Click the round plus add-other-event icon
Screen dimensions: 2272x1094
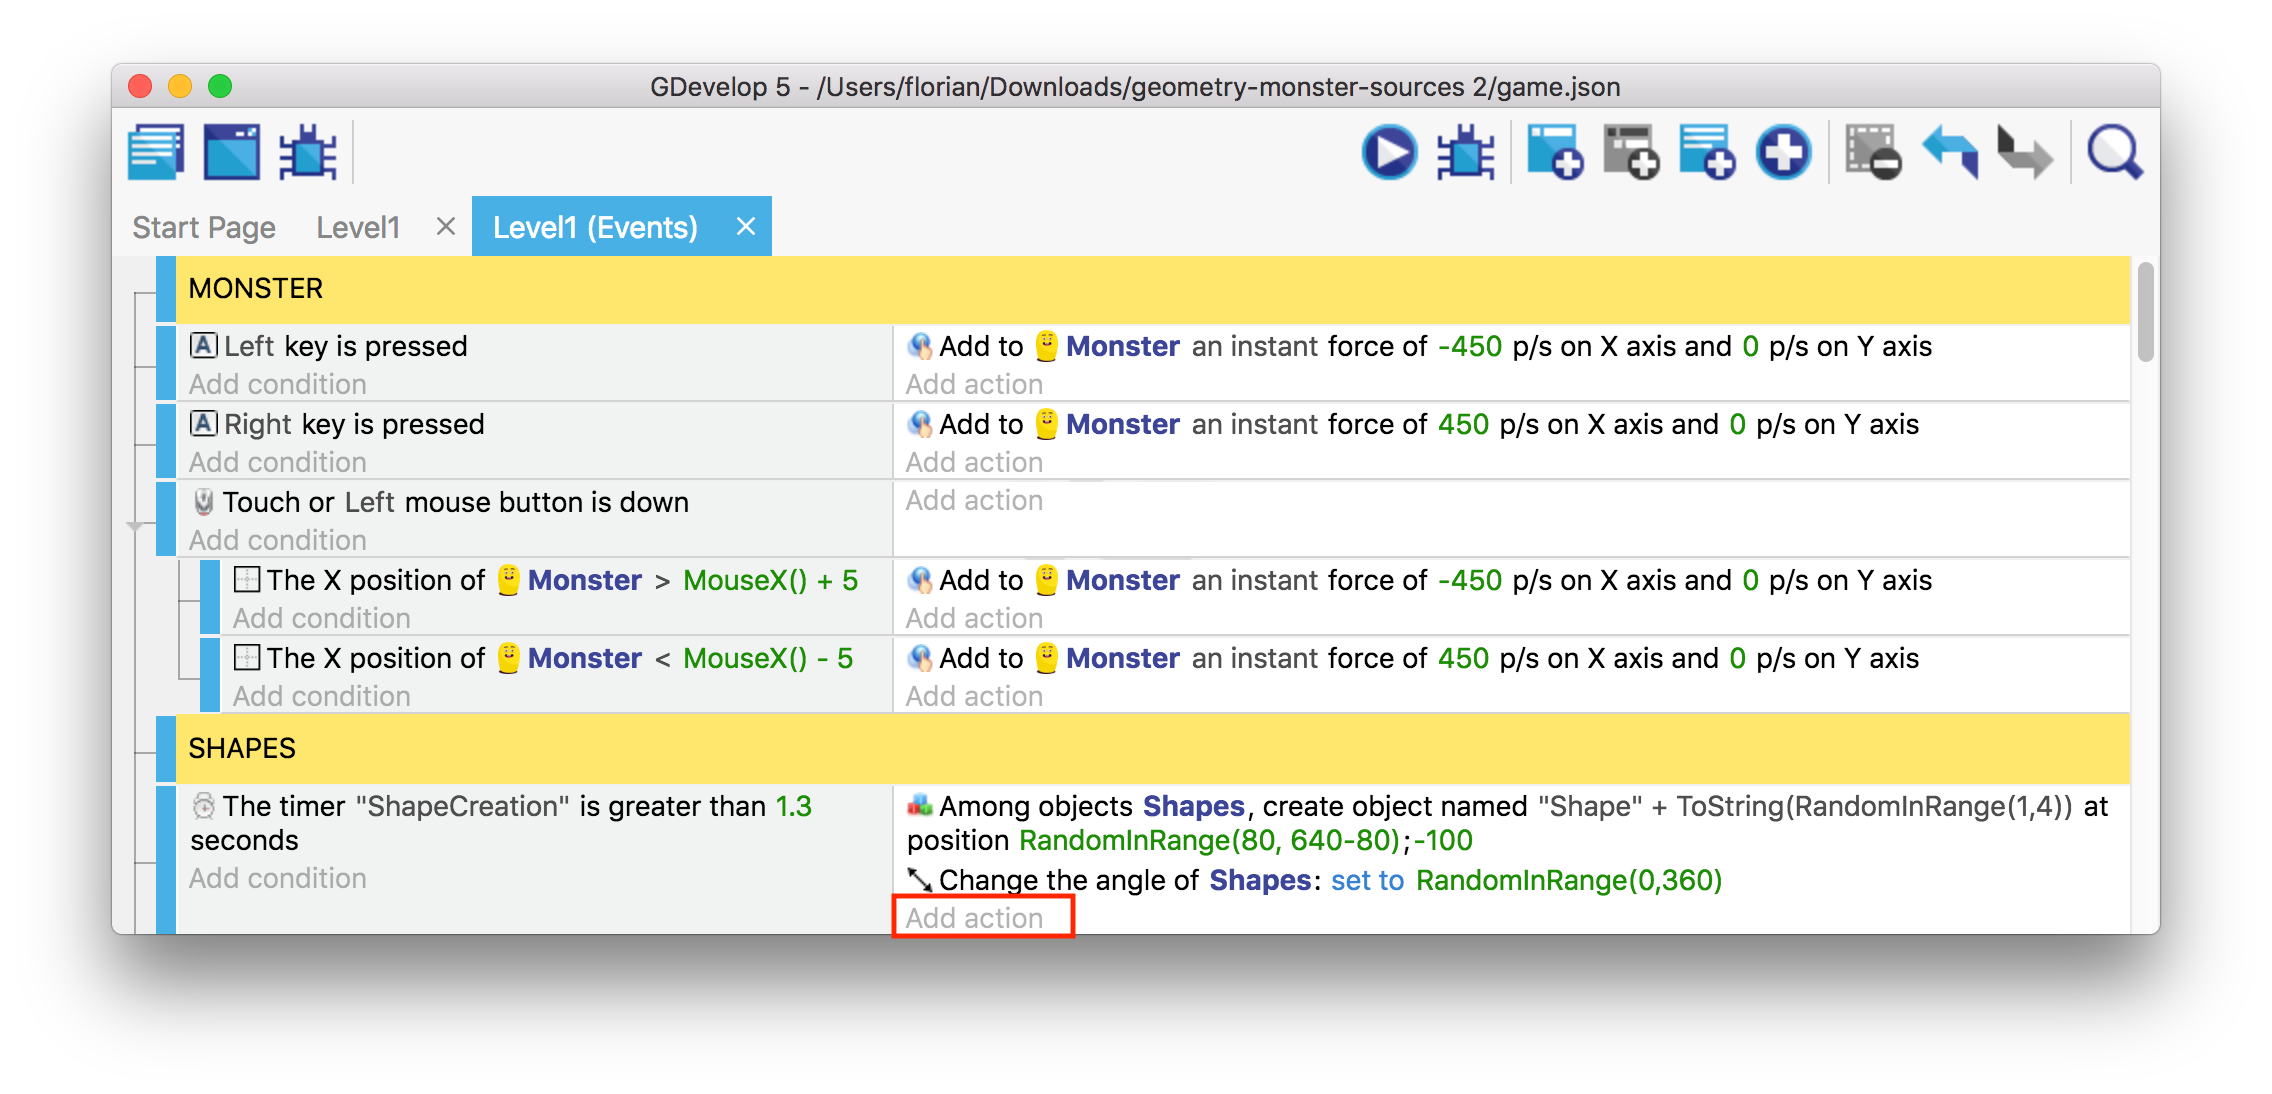tap(1783, 153)
